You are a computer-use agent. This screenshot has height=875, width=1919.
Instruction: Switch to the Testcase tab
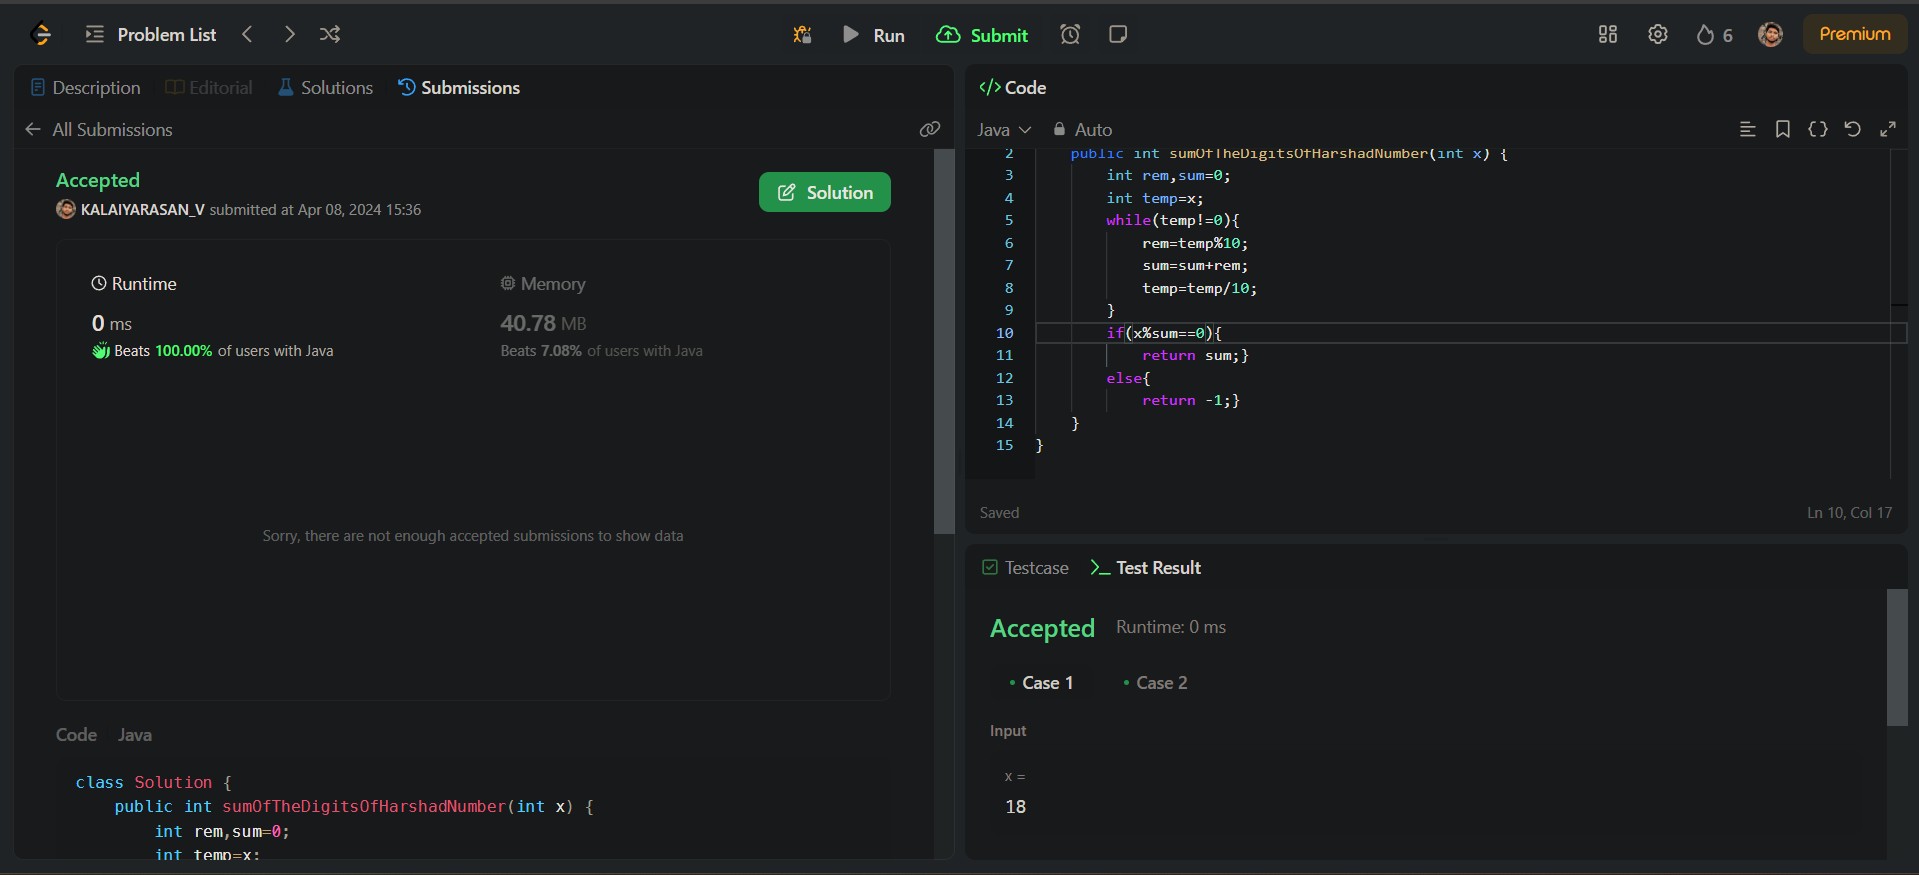(x=1026, y=568)
